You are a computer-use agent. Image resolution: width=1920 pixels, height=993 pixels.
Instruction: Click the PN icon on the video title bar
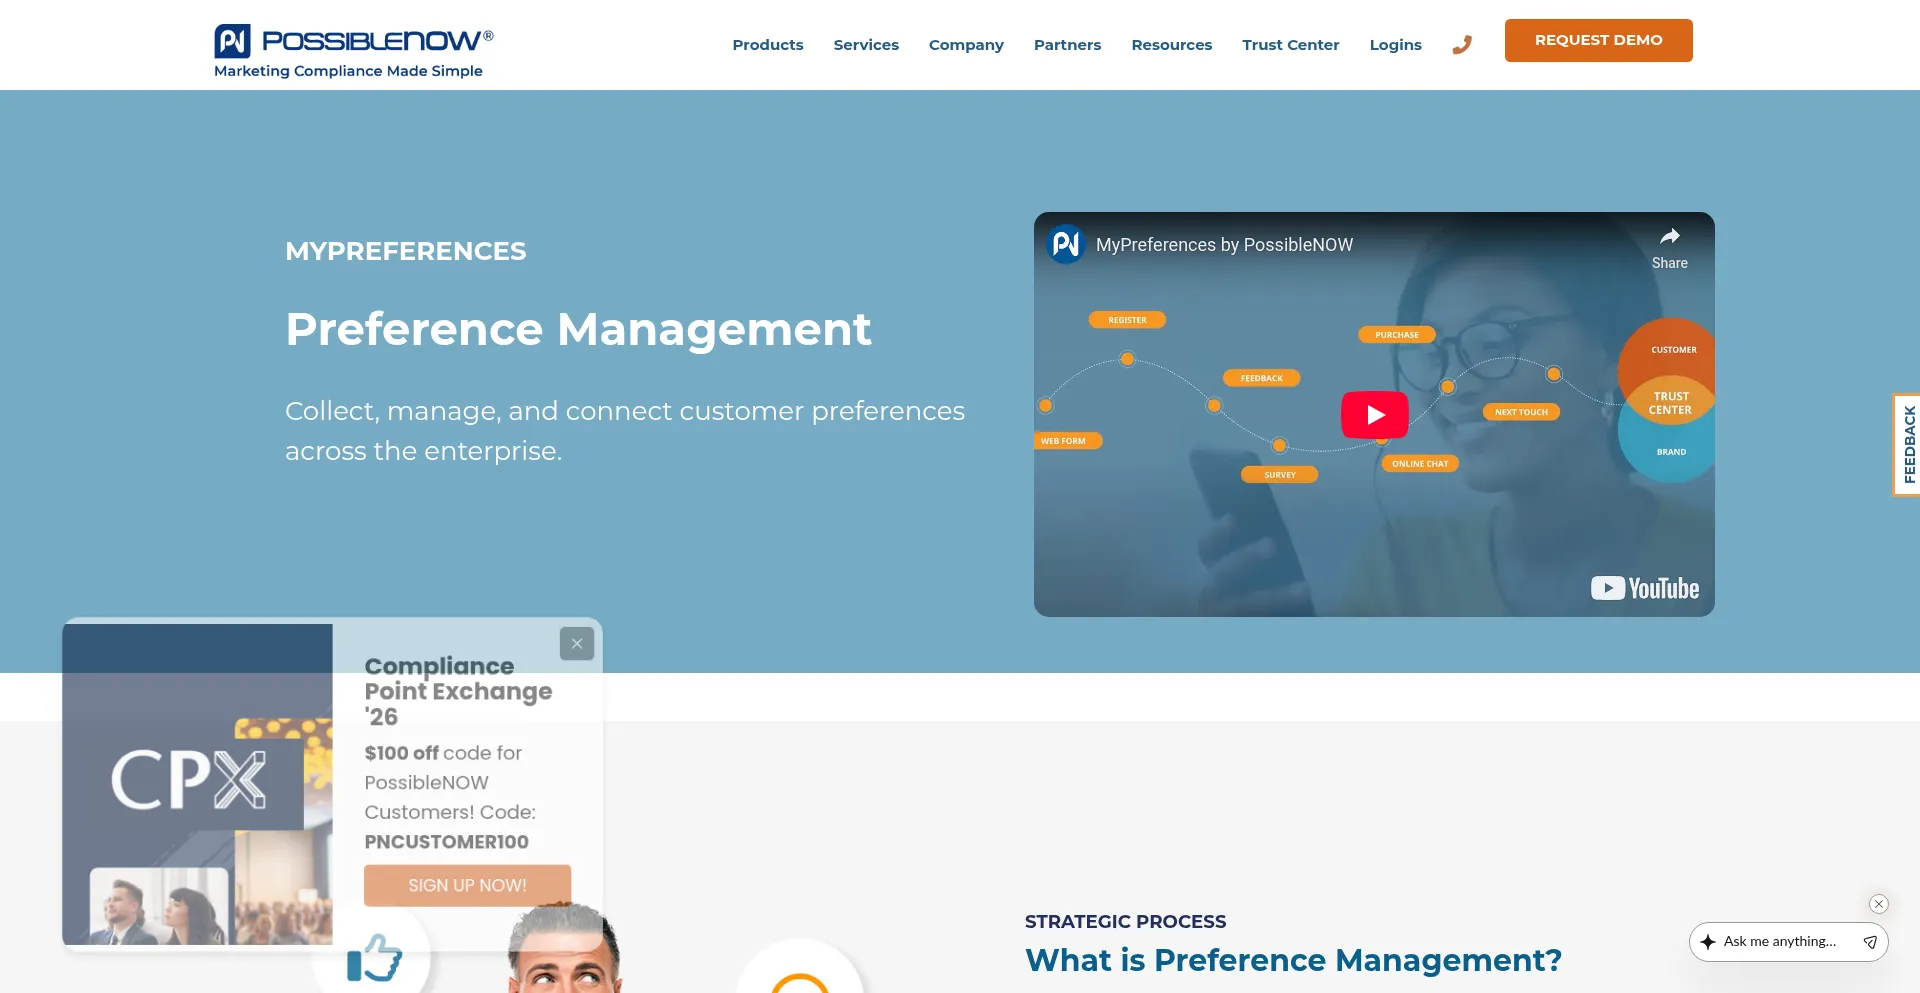pyautogui.click(x=1065, y=243)
